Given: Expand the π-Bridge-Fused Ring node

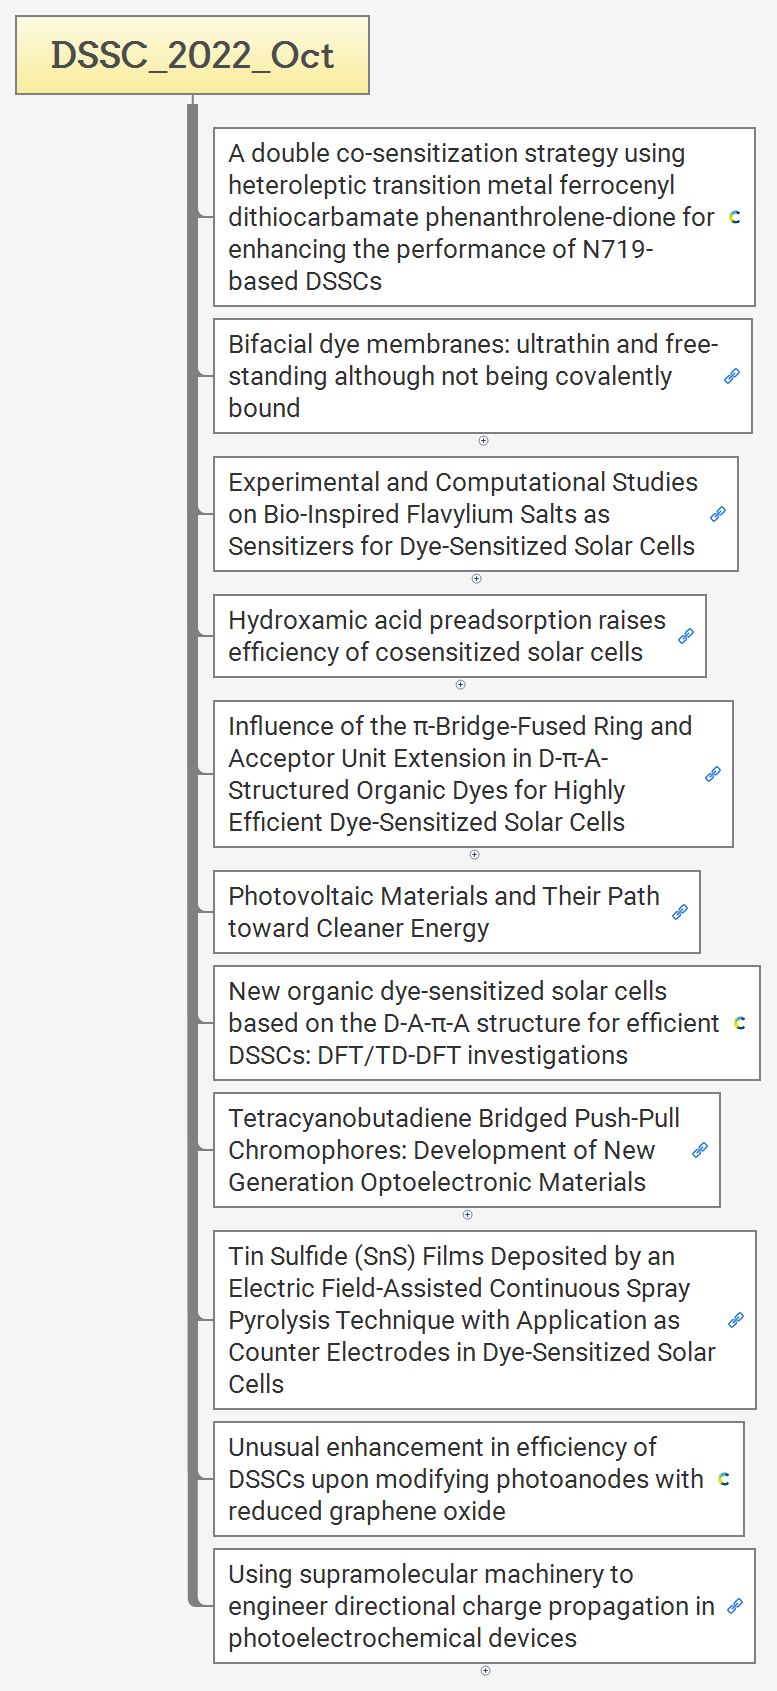Looking at the screenshot, I should point(474,855).
